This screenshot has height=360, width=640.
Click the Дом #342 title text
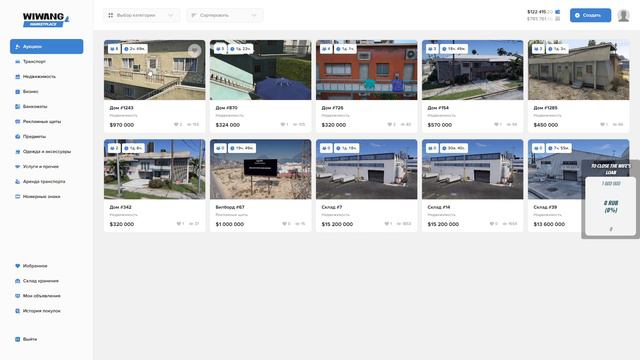point(120,207)
